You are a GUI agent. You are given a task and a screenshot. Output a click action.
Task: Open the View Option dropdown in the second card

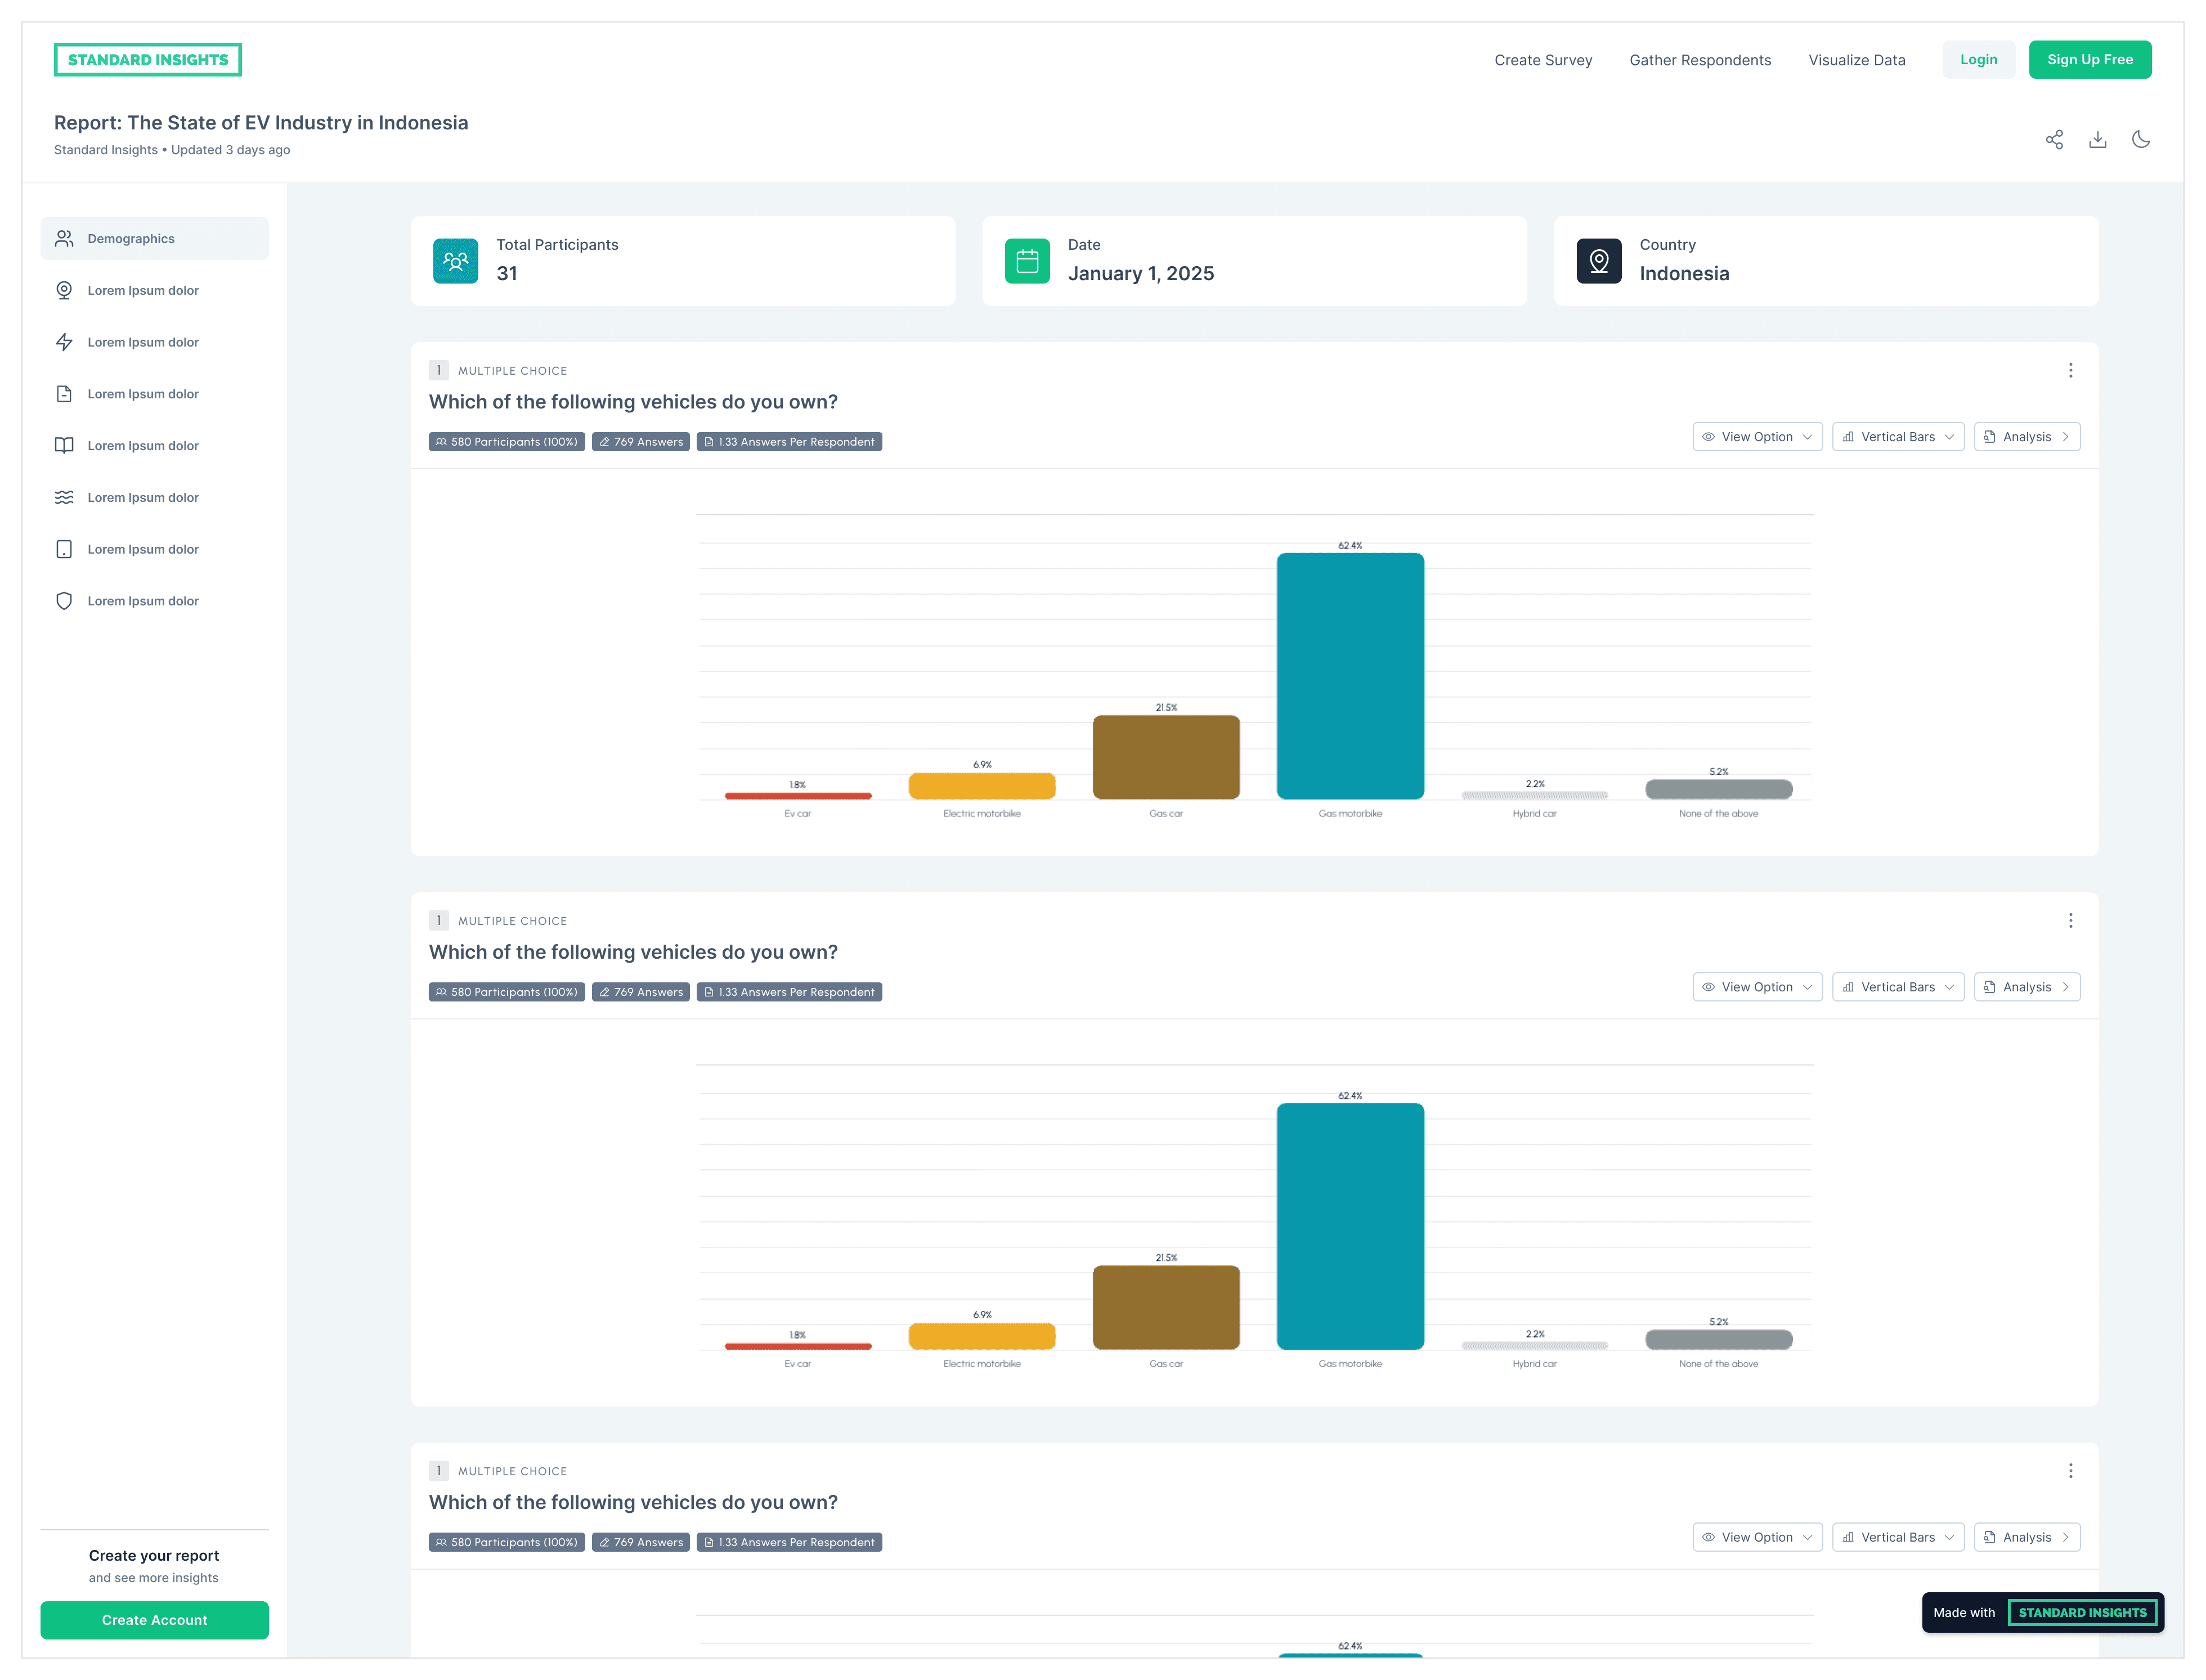tap(1757, 987)
